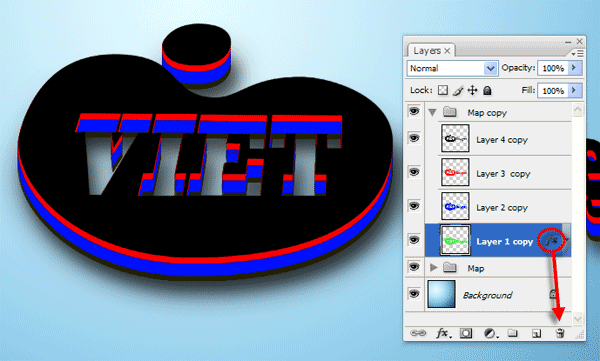Viewport: 600px width, 361px height.
Task: Enable lock transparent pixels
Action: pyautogui.click(x=443, y=90)
